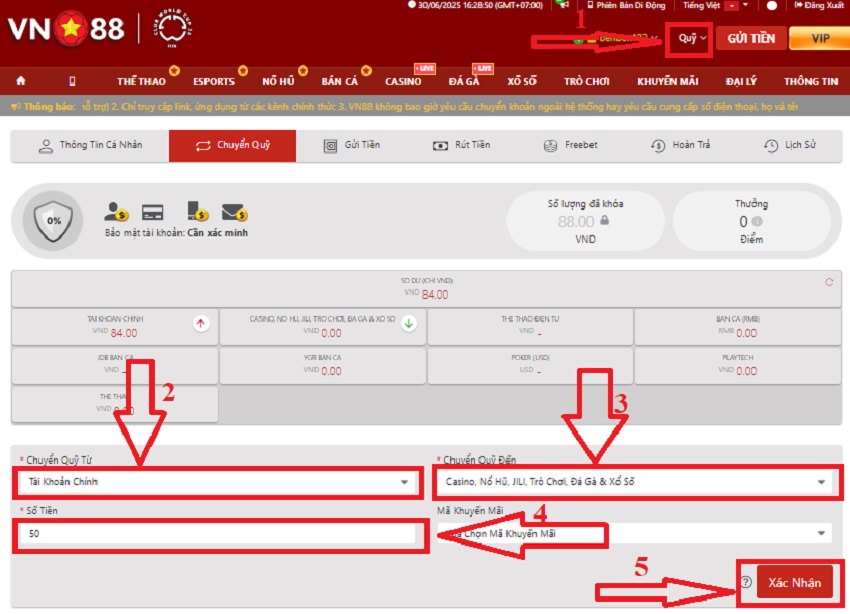850x614 pixels.
Task: Click the announcement megaphone icon in top bar
Action: [564, 5]
